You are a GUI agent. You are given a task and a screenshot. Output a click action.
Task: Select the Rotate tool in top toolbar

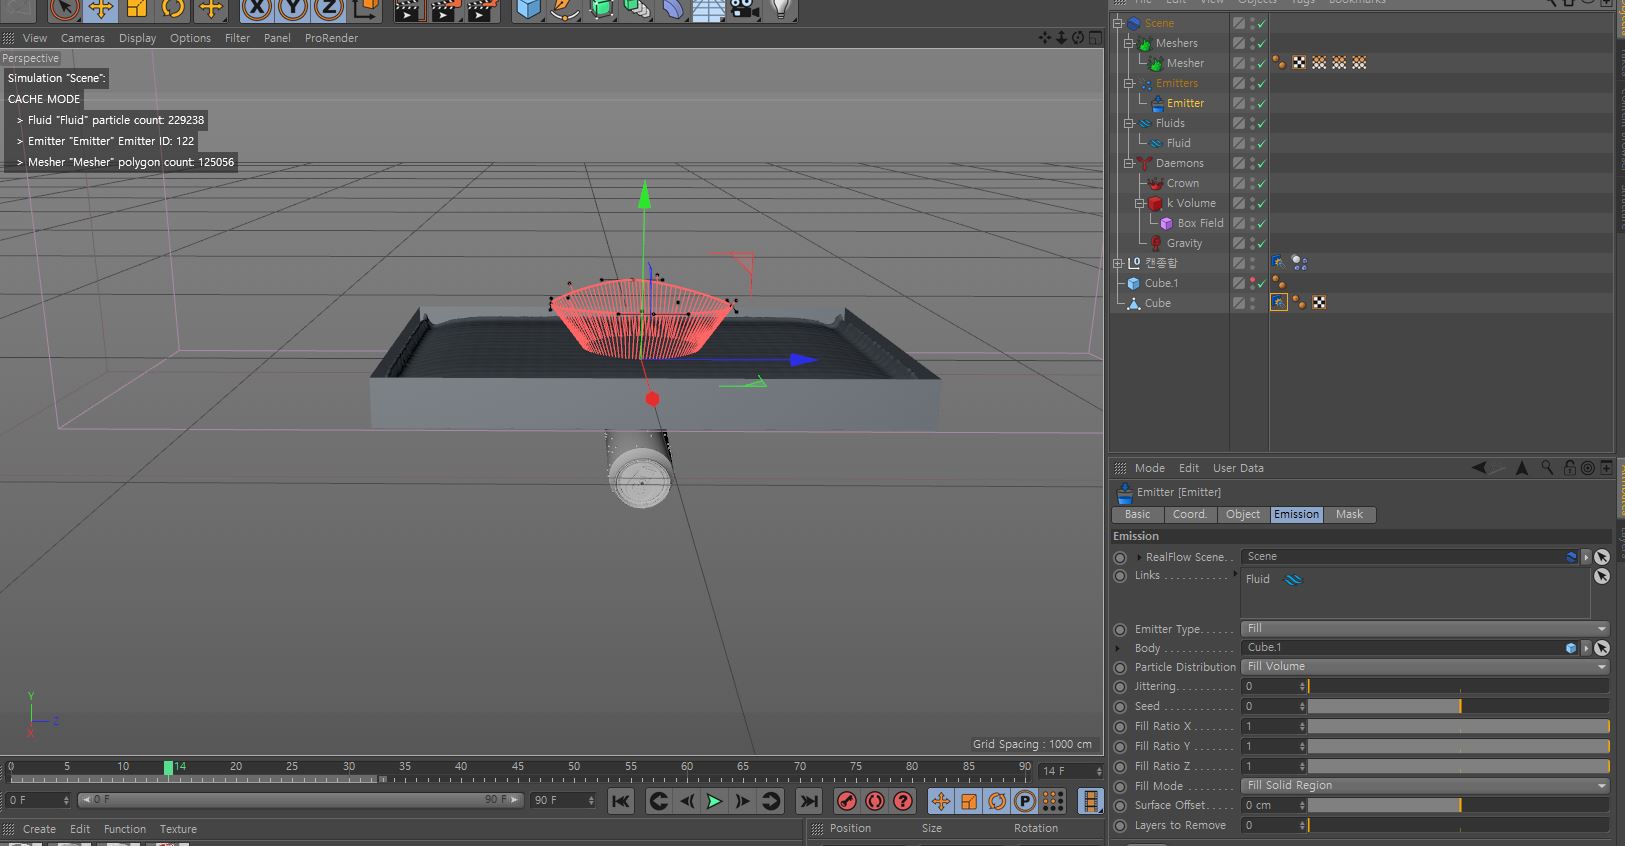point(174,9)
